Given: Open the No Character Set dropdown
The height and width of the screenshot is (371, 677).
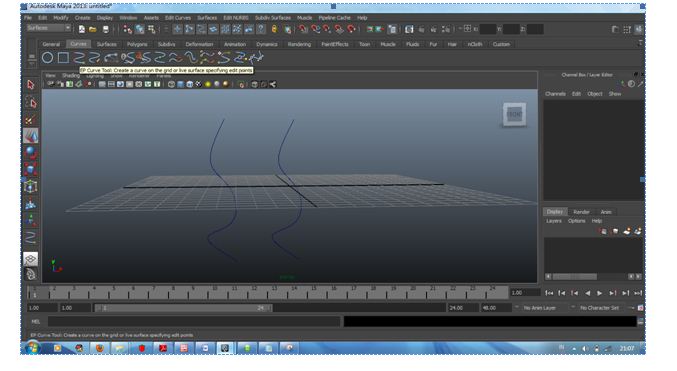Looking at the screenshot, I should pyautogui.click(x=599, y=308).
